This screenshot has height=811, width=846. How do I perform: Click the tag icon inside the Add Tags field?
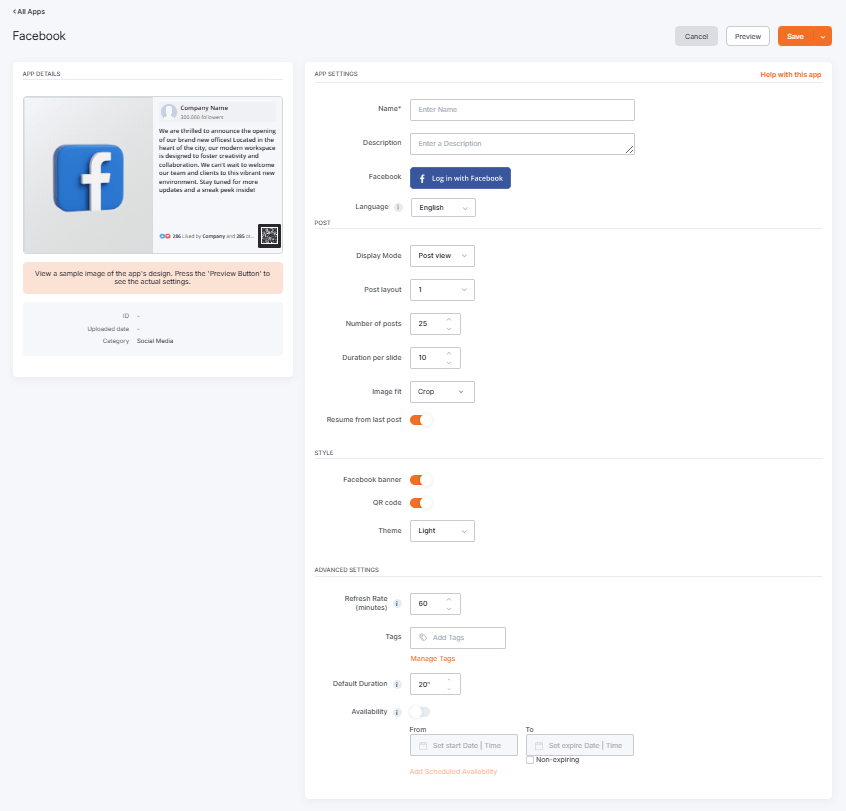click(423, 637)
